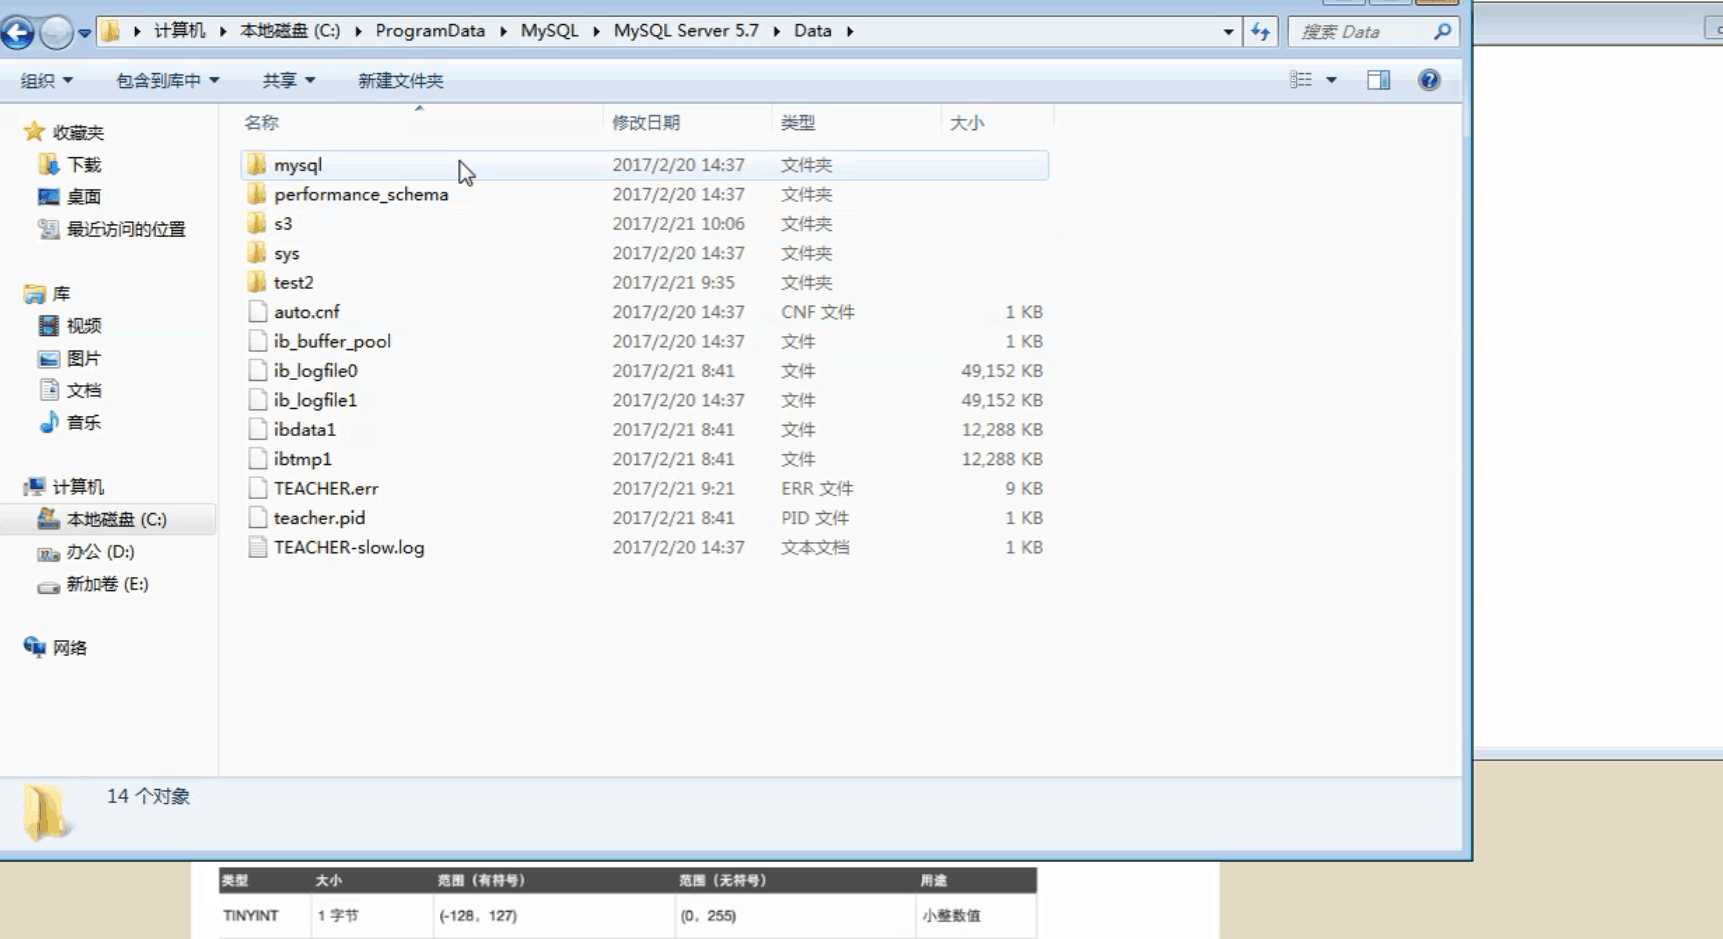Click the 49,152 KB size of ib_logfile0

tap(1002, 370)
